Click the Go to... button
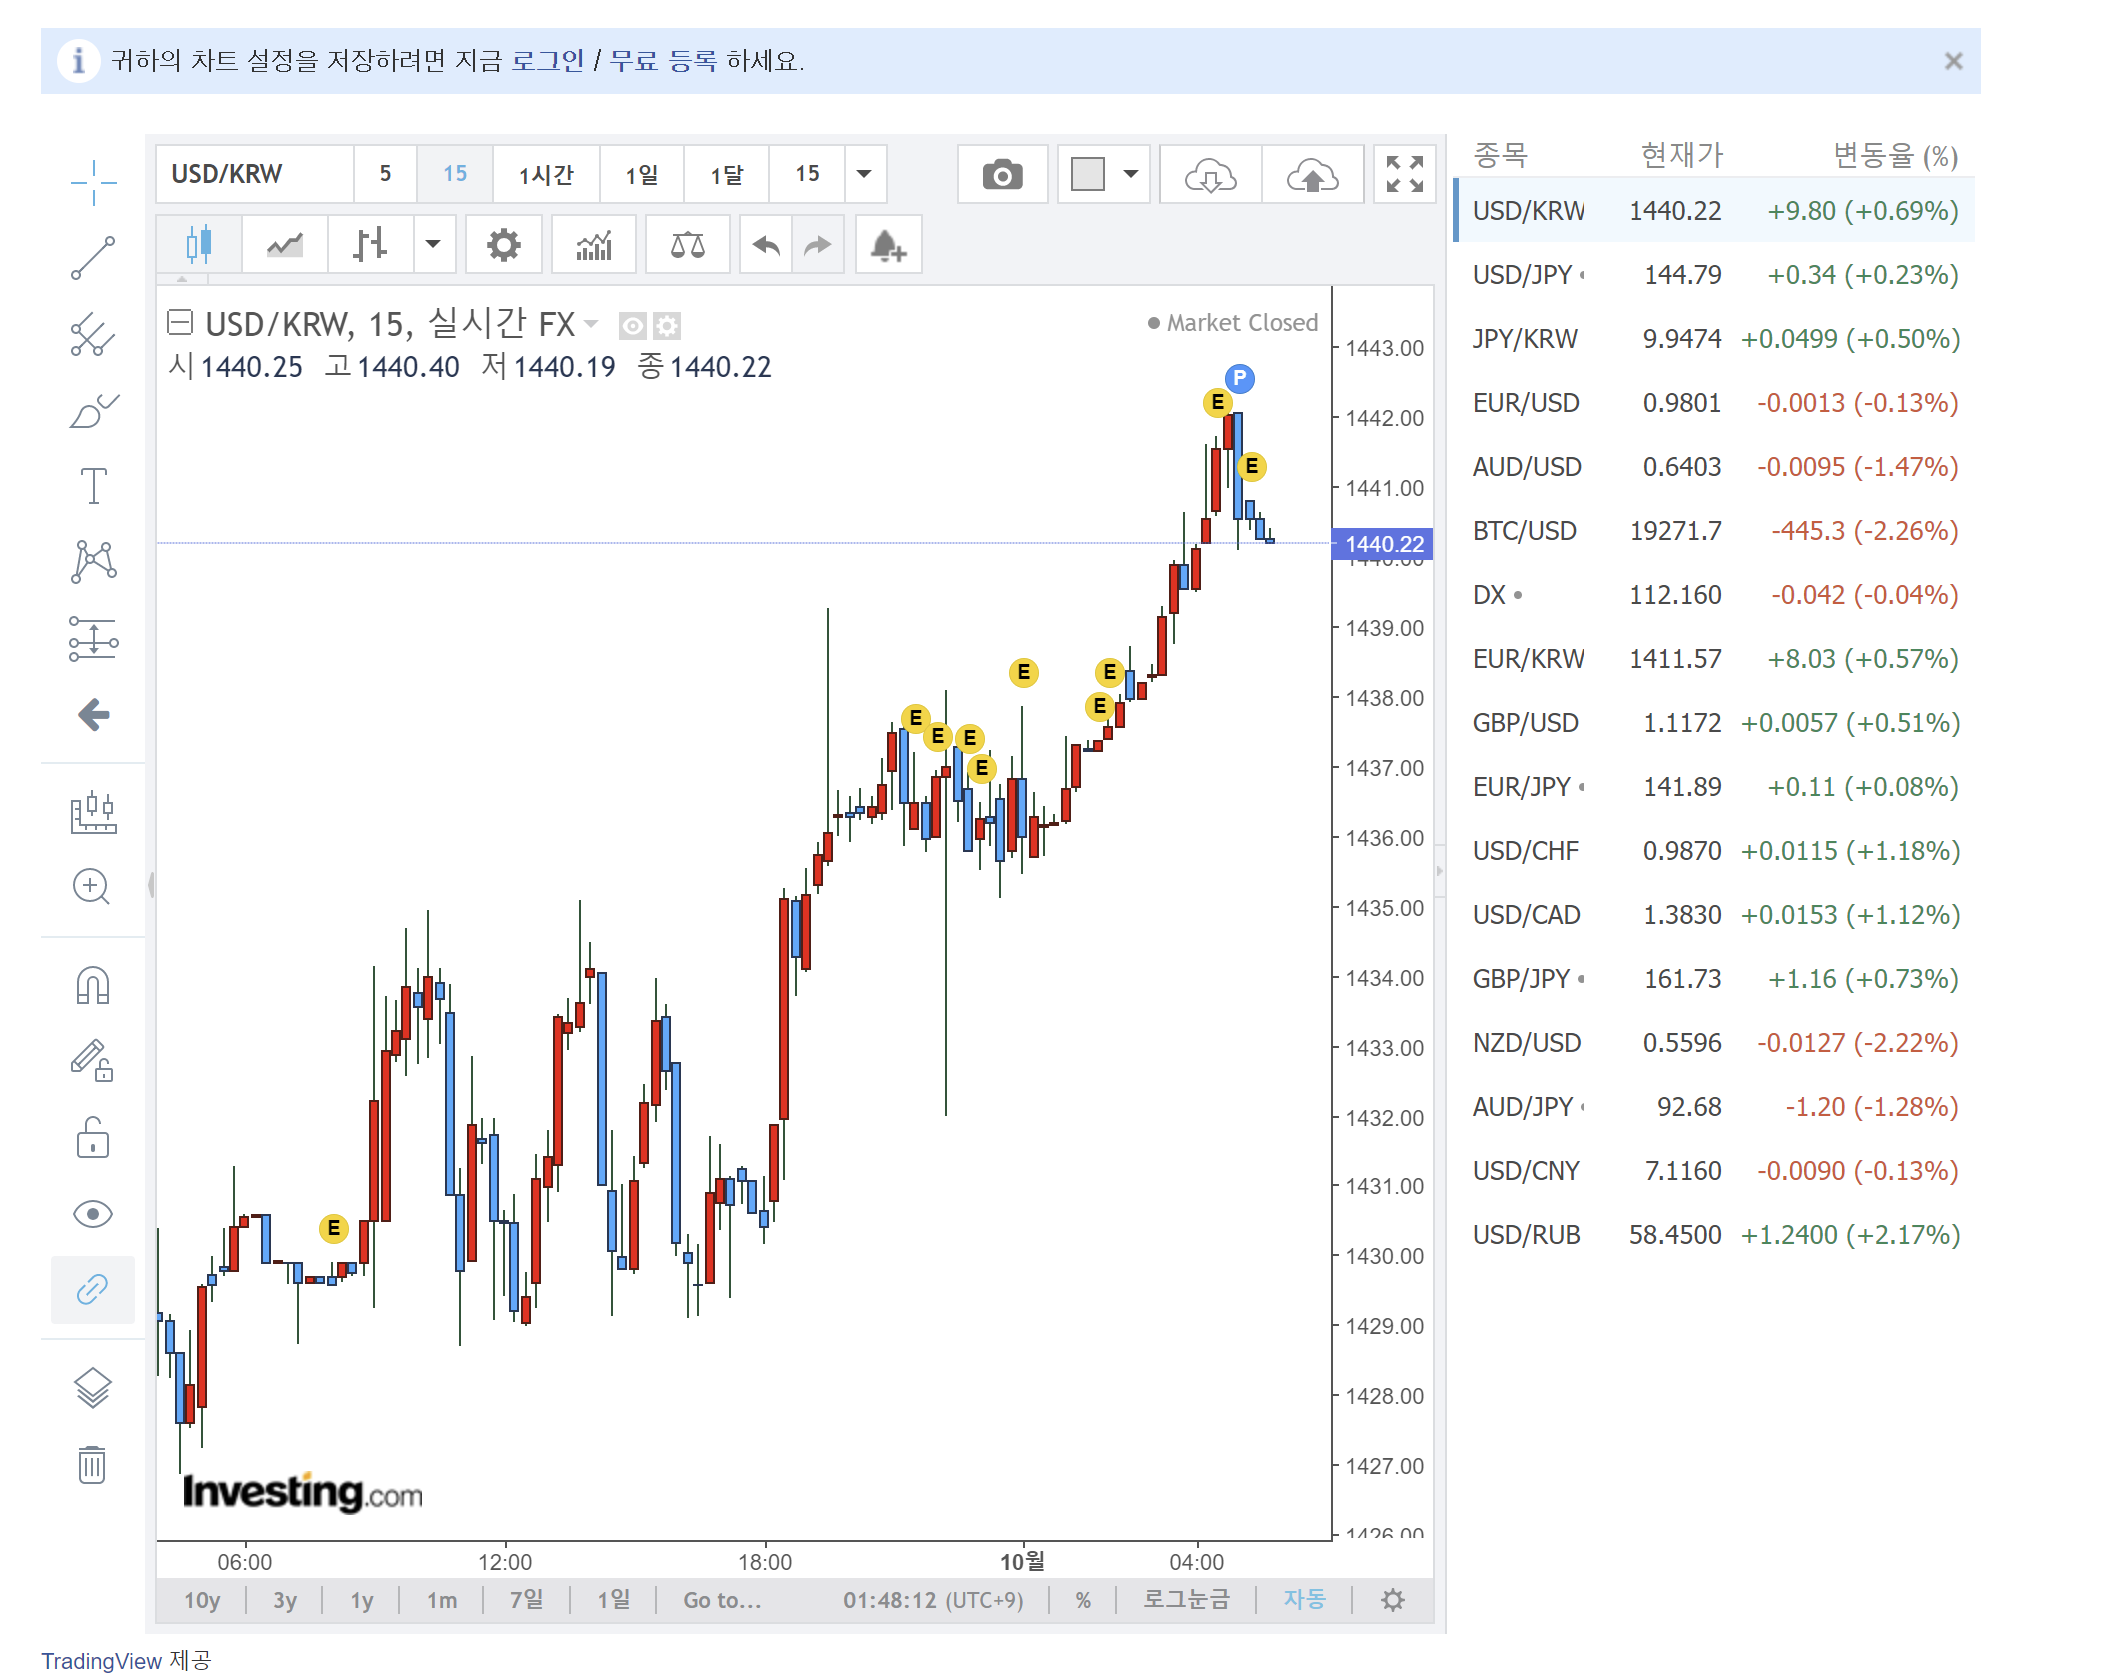This screenshot has height=1676, width=2110. 722,1600
